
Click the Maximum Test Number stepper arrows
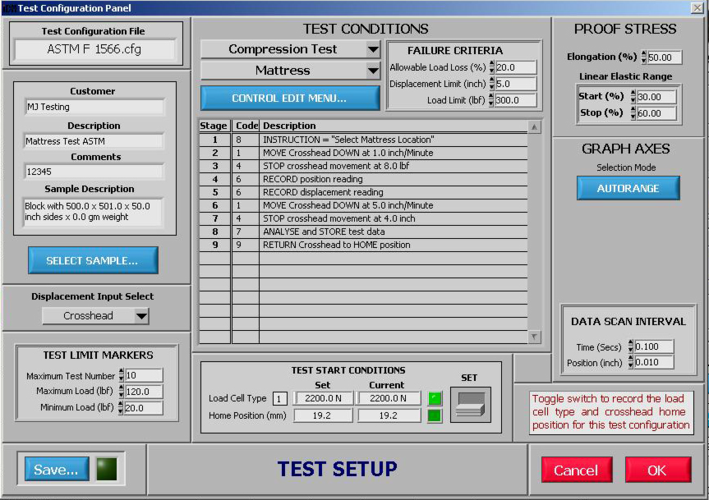(121, 375)
